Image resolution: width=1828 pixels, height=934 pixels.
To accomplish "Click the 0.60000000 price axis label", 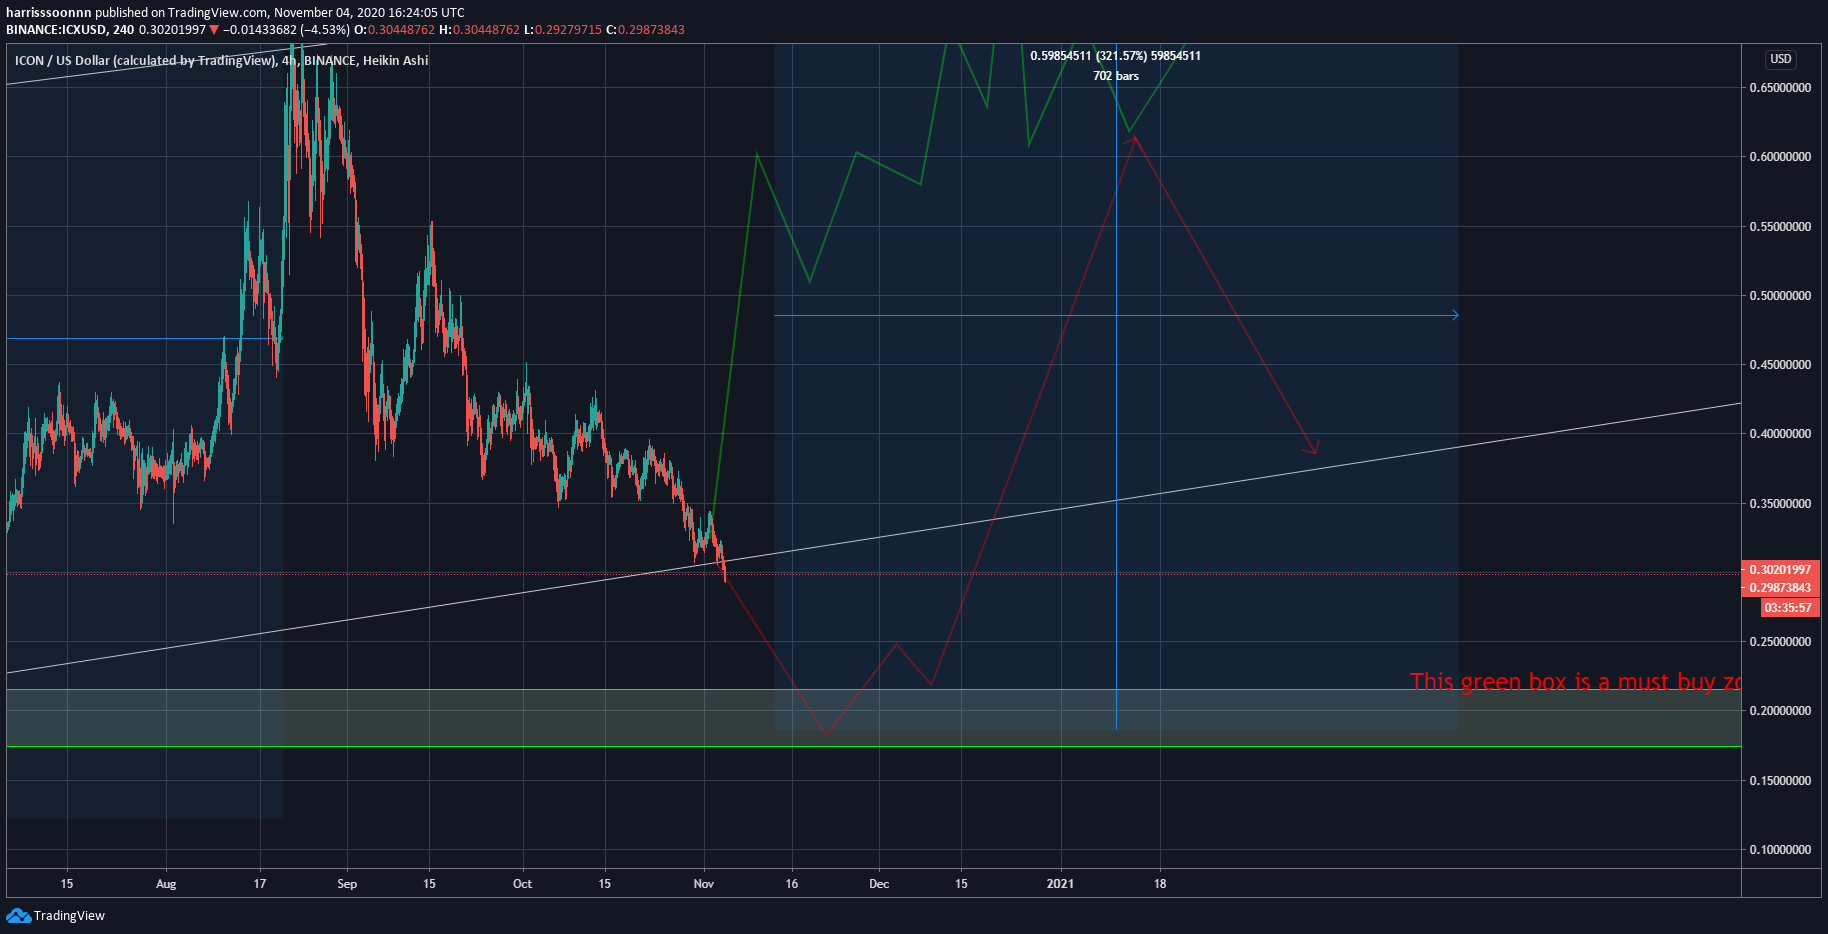I will [x=1780, y=157].
